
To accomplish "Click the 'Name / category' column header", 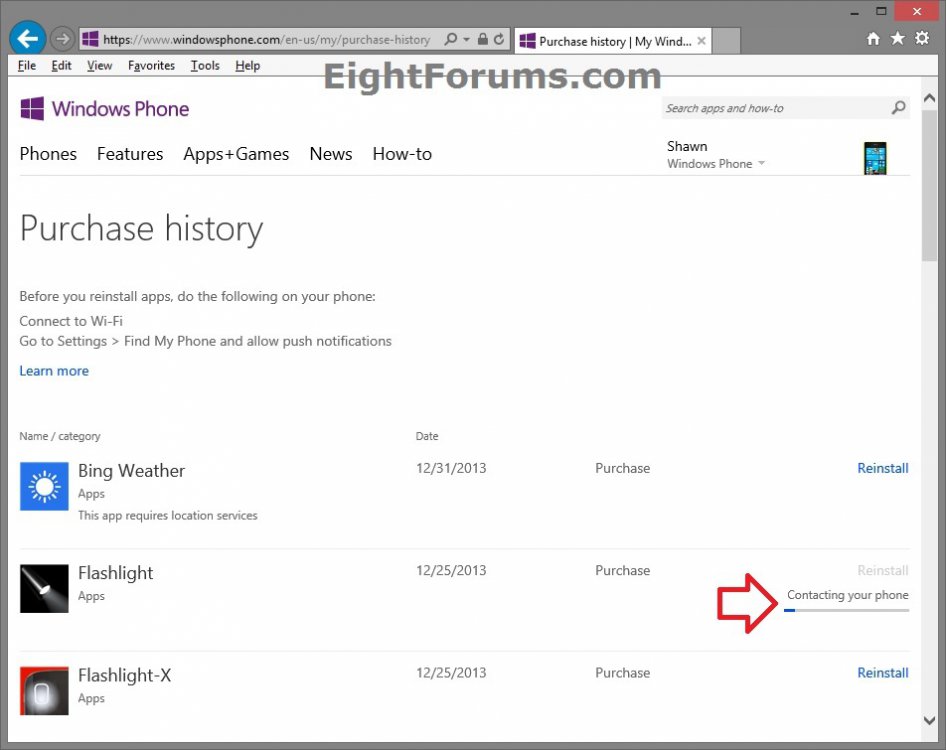I will [x=60, y=436].
